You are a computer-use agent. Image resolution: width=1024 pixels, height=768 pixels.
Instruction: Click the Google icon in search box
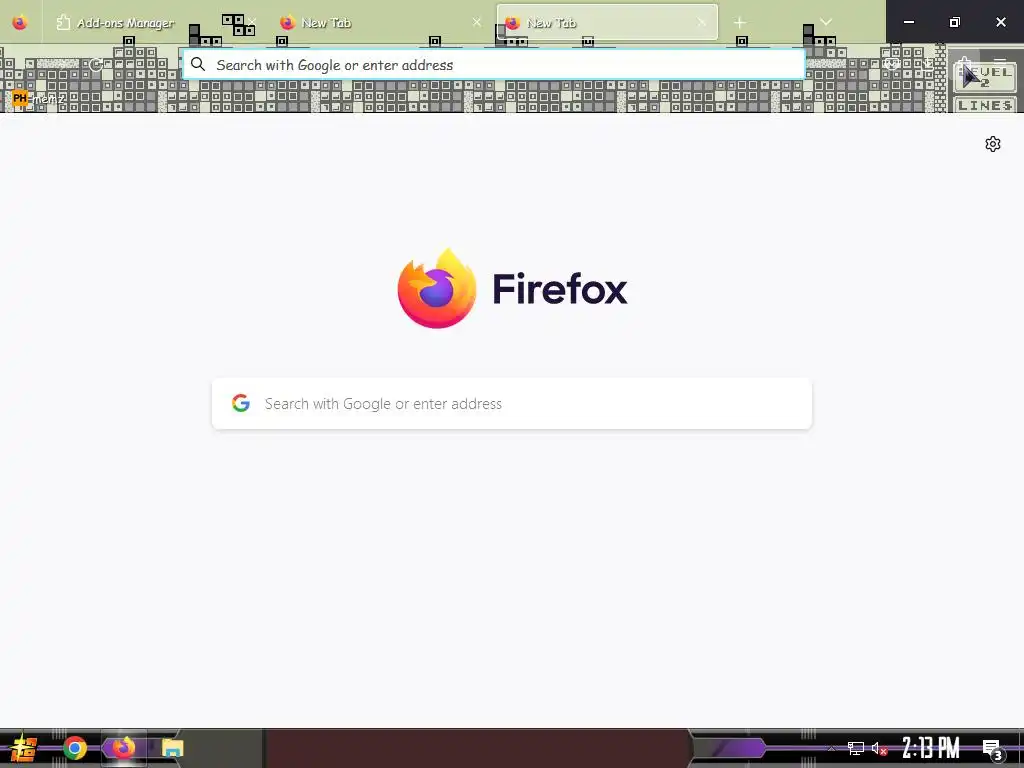(241, 403)
